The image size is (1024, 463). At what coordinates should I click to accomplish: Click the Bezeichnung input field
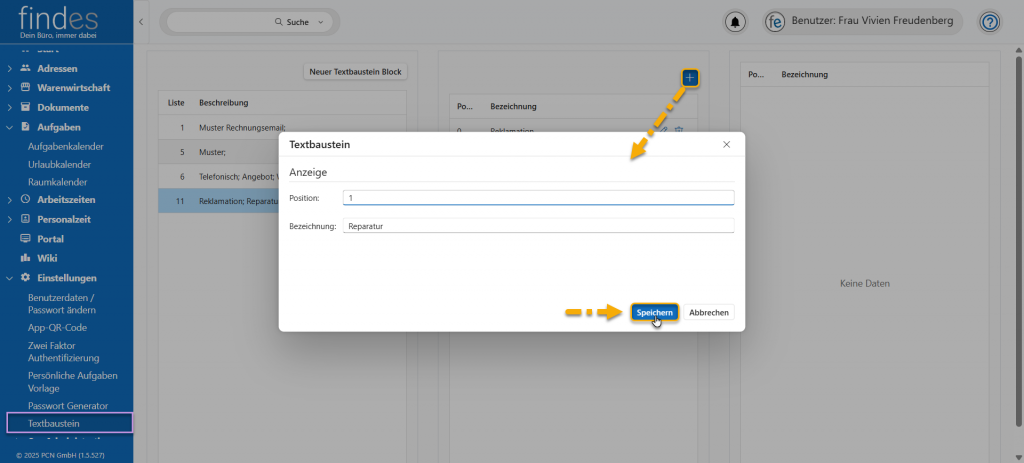tap(538, 226)
